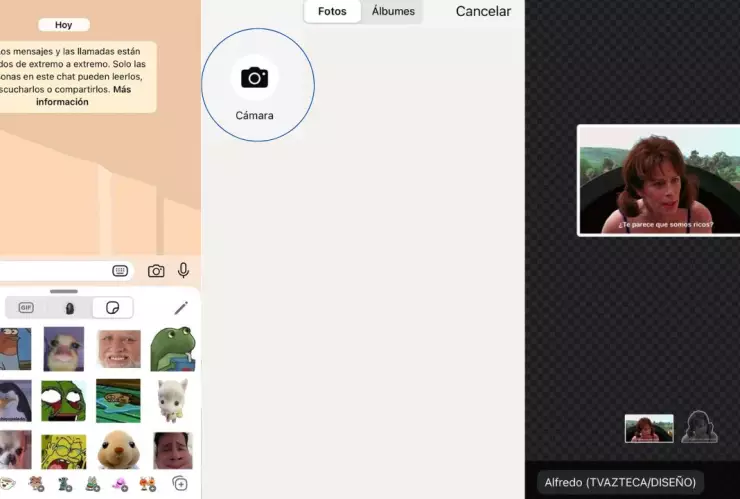
Task: Click the Hoy date label
Action: [x=64, y=25]
